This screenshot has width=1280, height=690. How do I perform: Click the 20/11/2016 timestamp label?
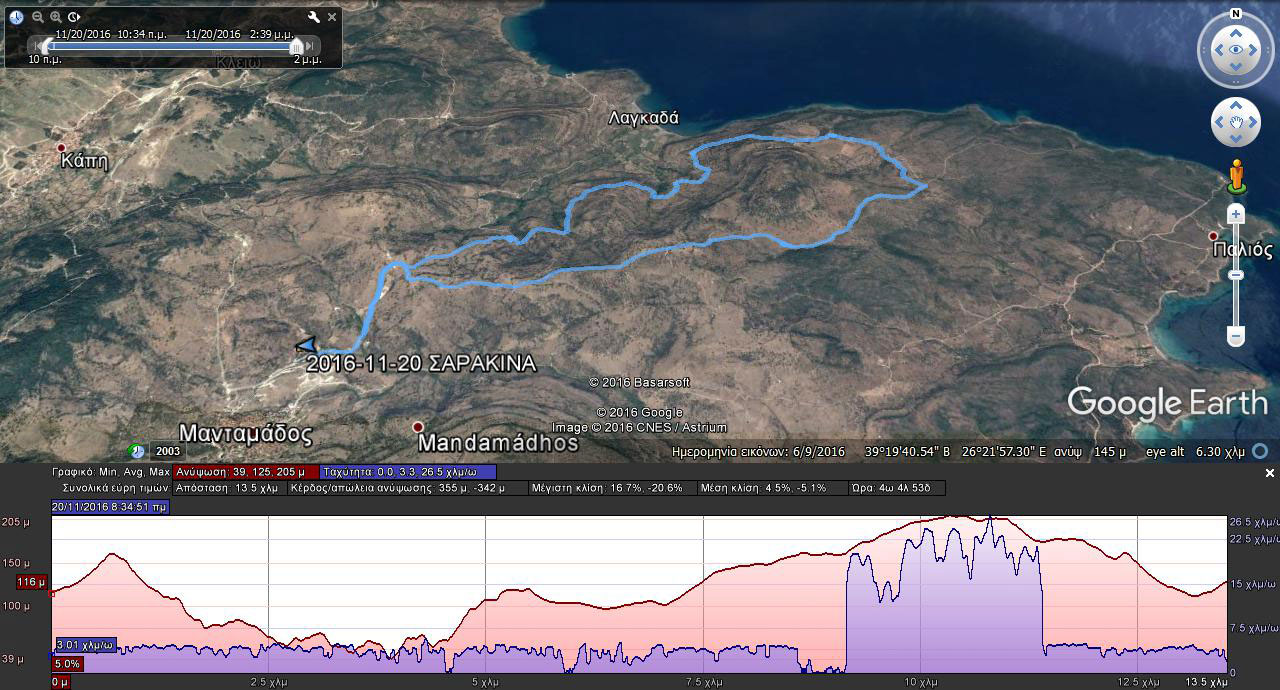[x=110, y=507]
